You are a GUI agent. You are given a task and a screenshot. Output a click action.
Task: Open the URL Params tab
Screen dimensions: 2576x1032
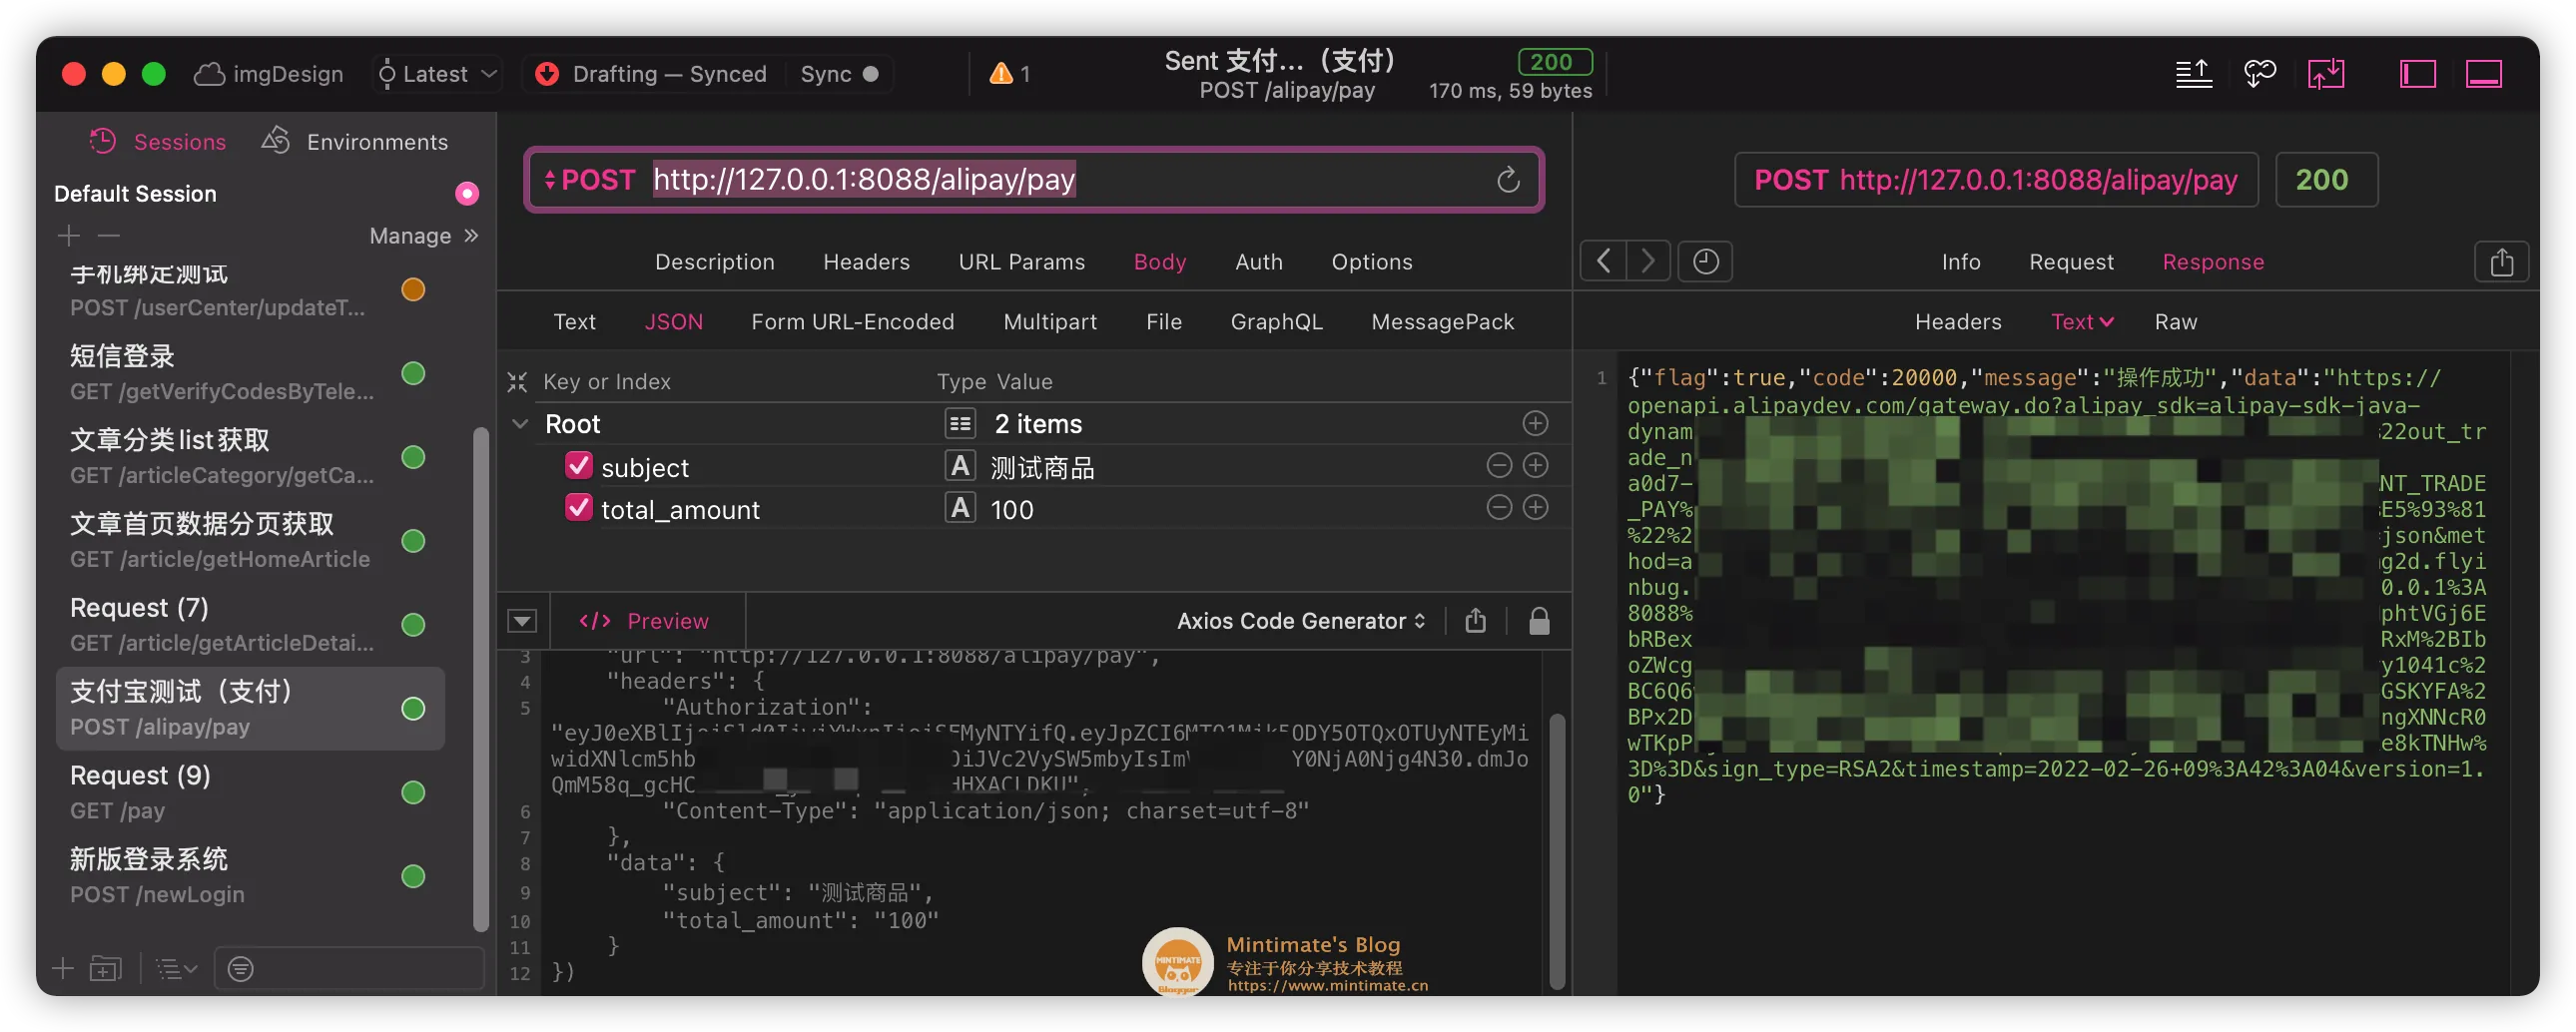tap(1021, 262)
